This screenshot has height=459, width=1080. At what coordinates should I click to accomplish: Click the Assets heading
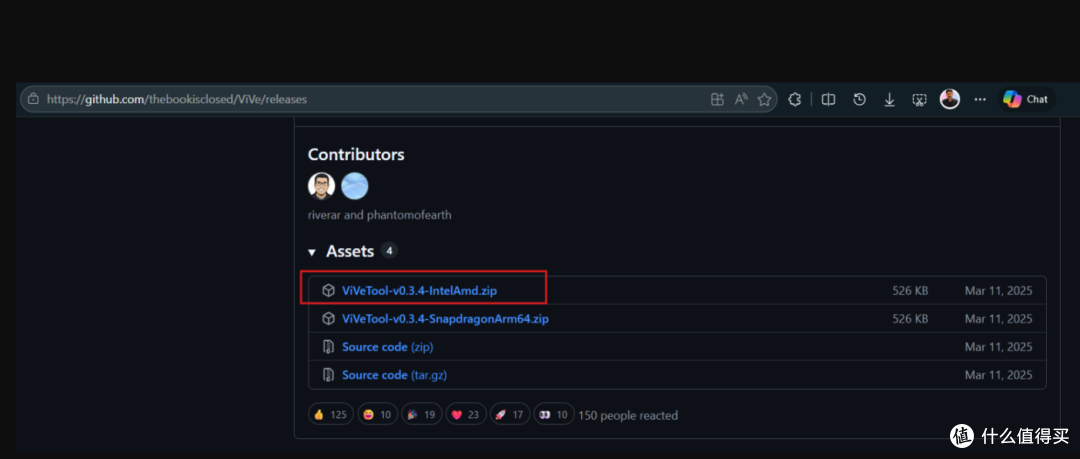(x=350, y=252)
